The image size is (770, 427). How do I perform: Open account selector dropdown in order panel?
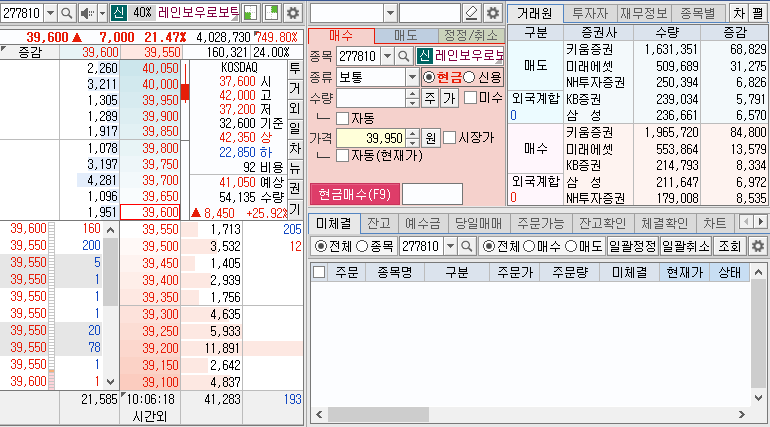[x=390, y=13]
